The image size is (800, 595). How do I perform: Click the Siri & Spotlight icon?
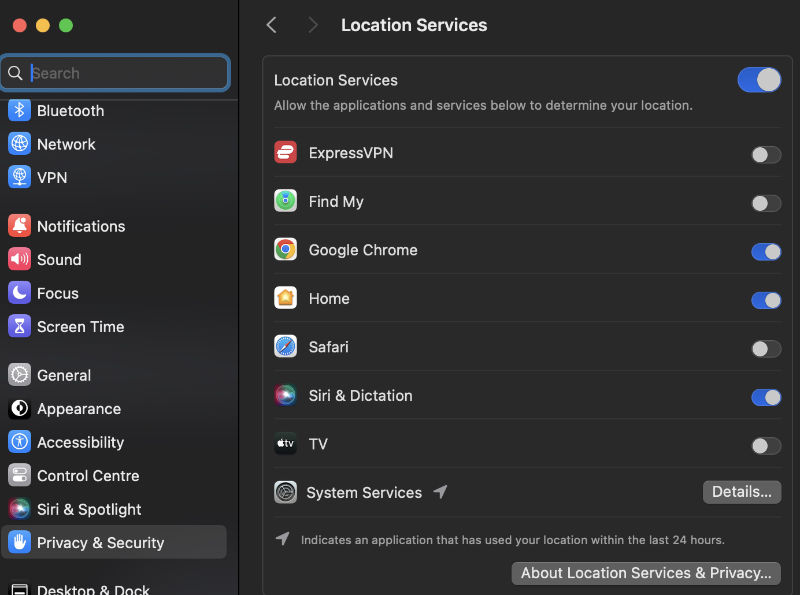tap(19, 509)
